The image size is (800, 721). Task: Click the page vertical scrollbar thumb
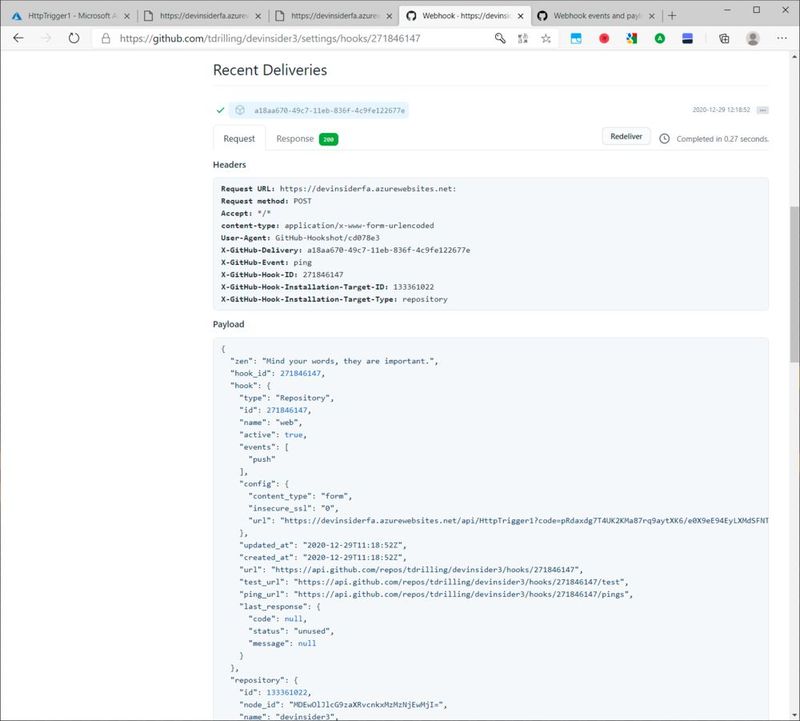coord(794,284)
